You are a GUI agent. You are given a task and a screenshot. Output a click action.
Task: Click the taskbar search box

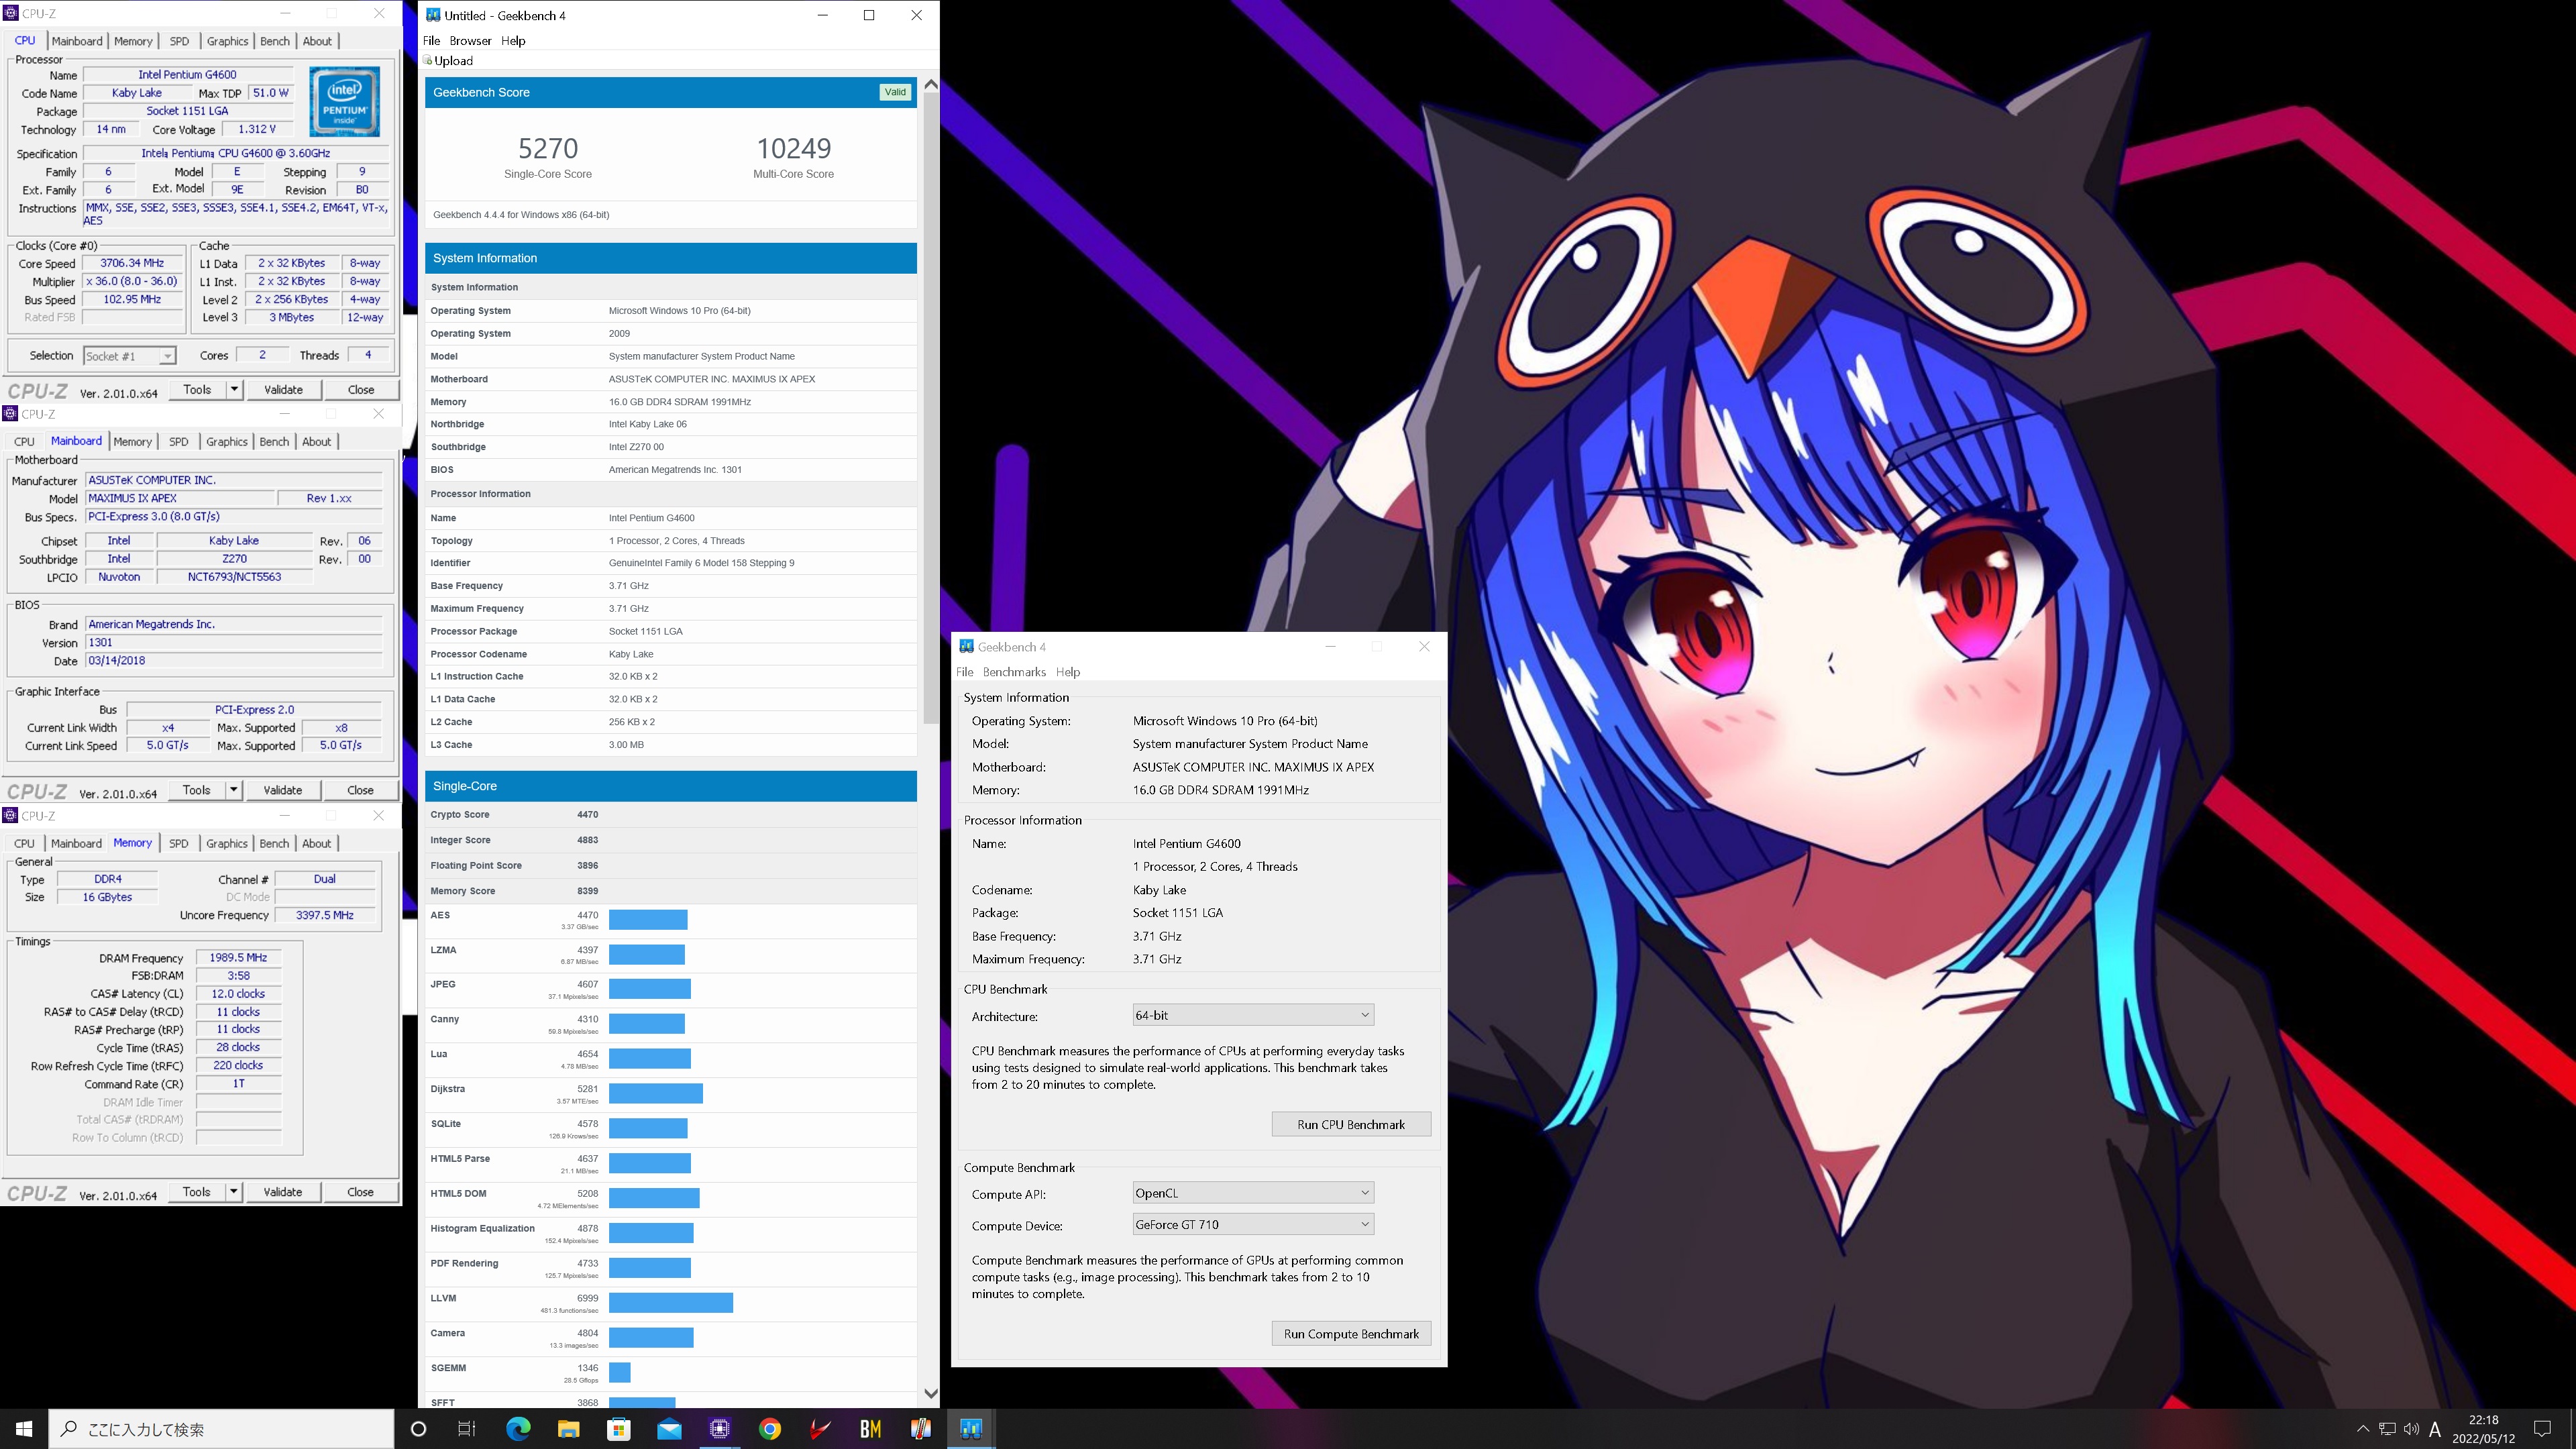pos(222,1428)
